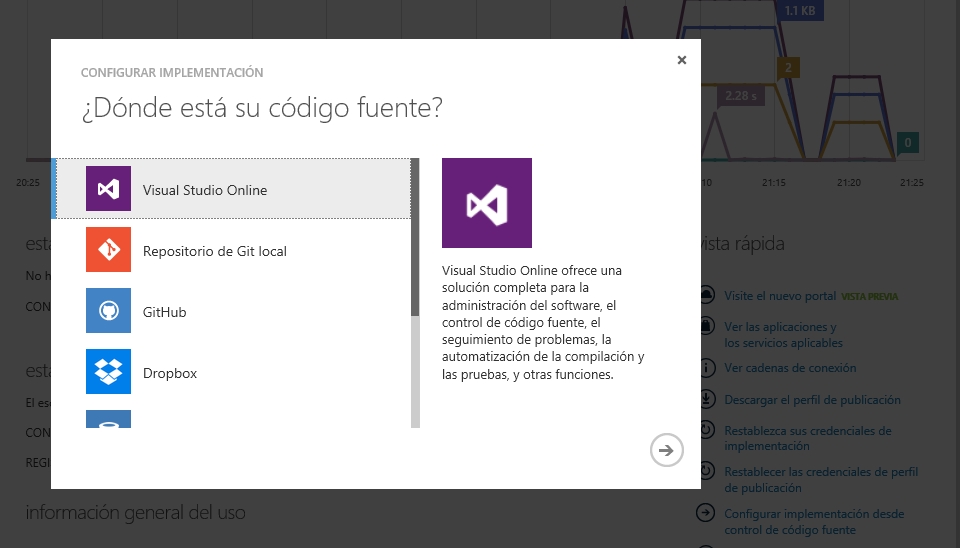Click the source list vertical scrollbar thumb
The image size is (960, 548).
[x=415, y=237]
